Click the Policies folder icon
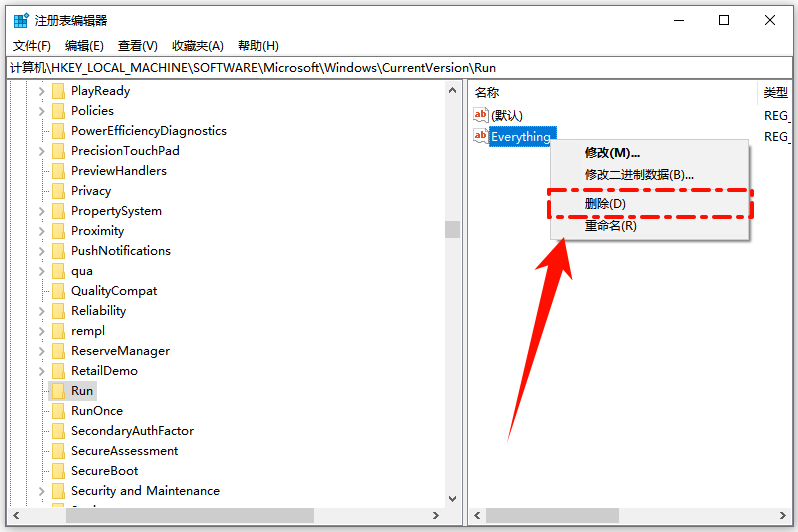 point(59,111)
